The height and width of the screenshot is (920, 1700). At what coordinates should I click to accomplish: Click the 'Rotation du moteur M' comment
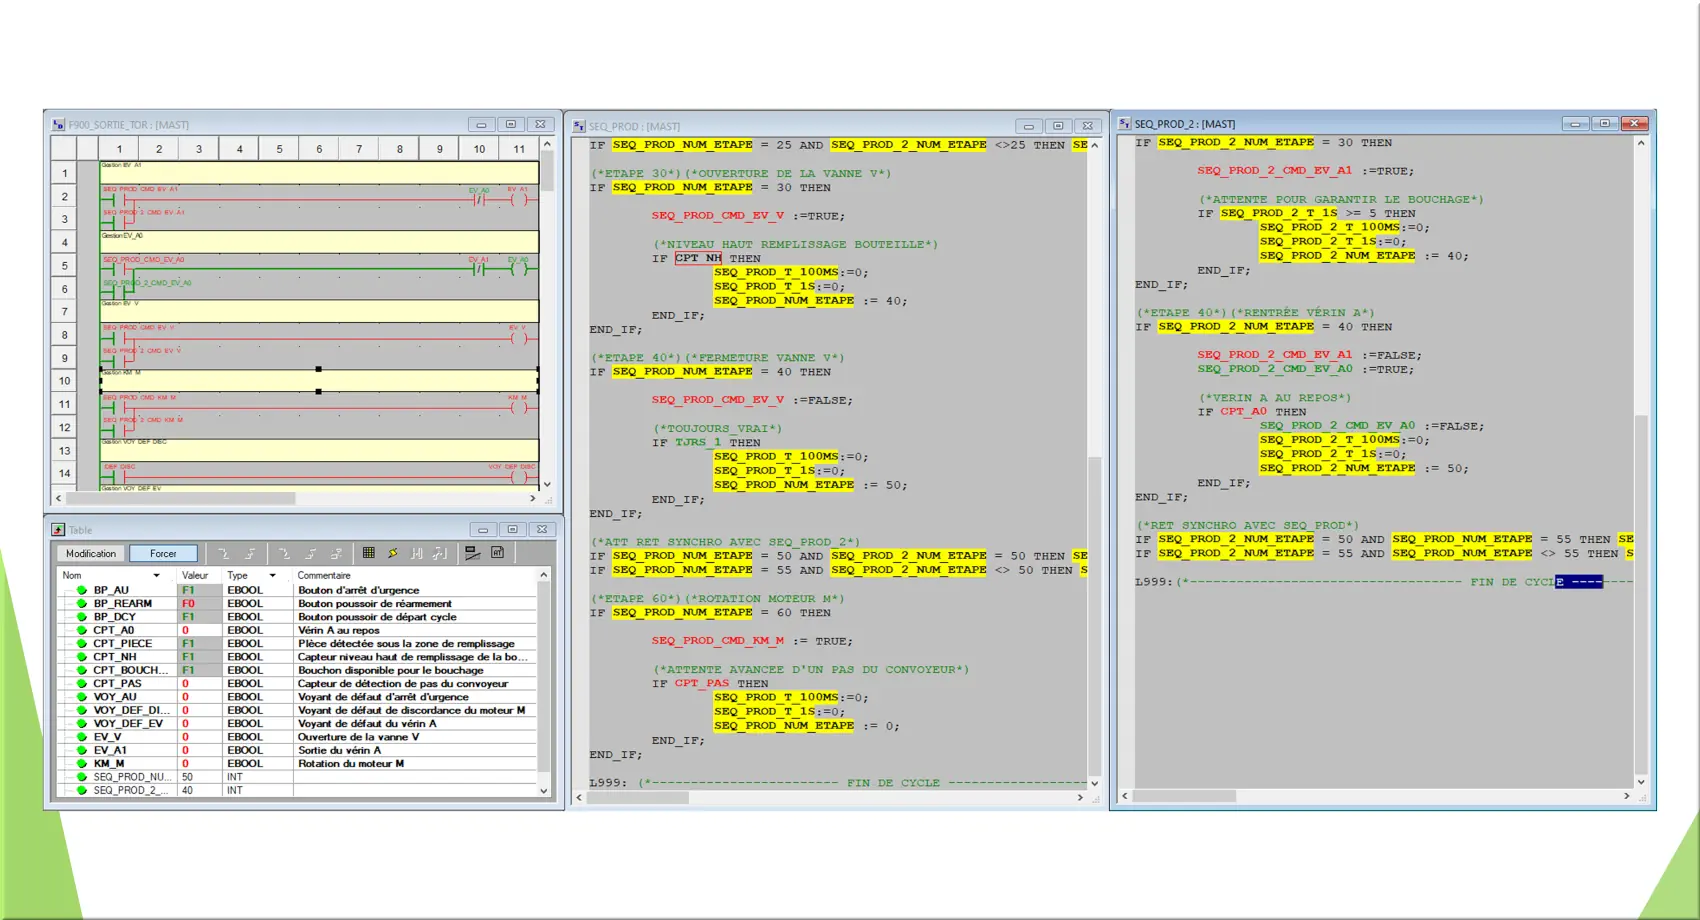(x=351, y=763)
